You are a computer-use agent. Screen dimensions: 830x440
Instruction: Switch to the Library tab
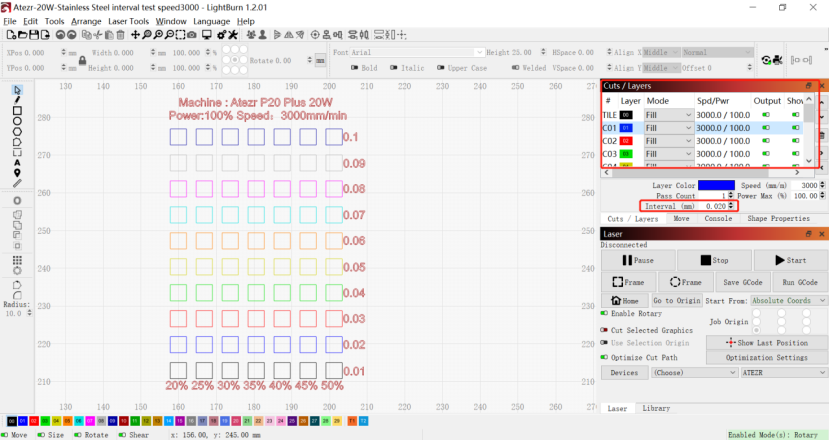coord(656,408)
